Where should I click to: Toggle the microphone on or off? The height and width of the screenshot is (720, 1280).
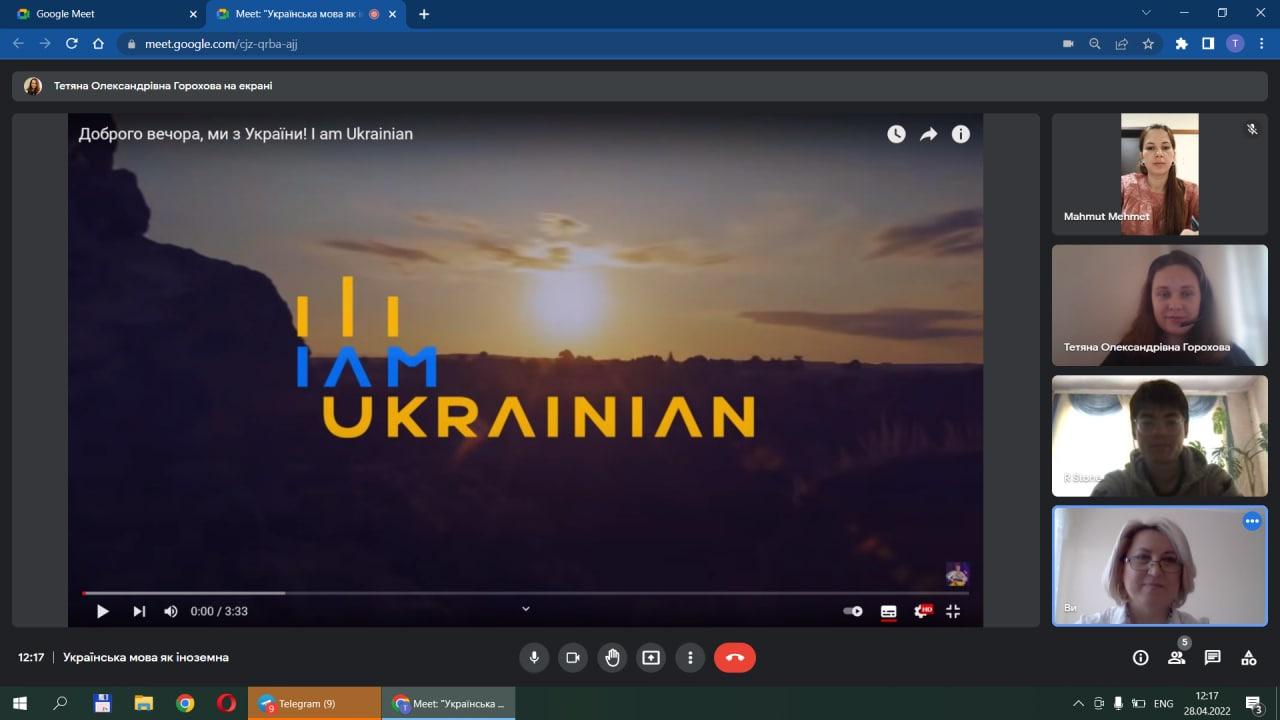(534, 657)
